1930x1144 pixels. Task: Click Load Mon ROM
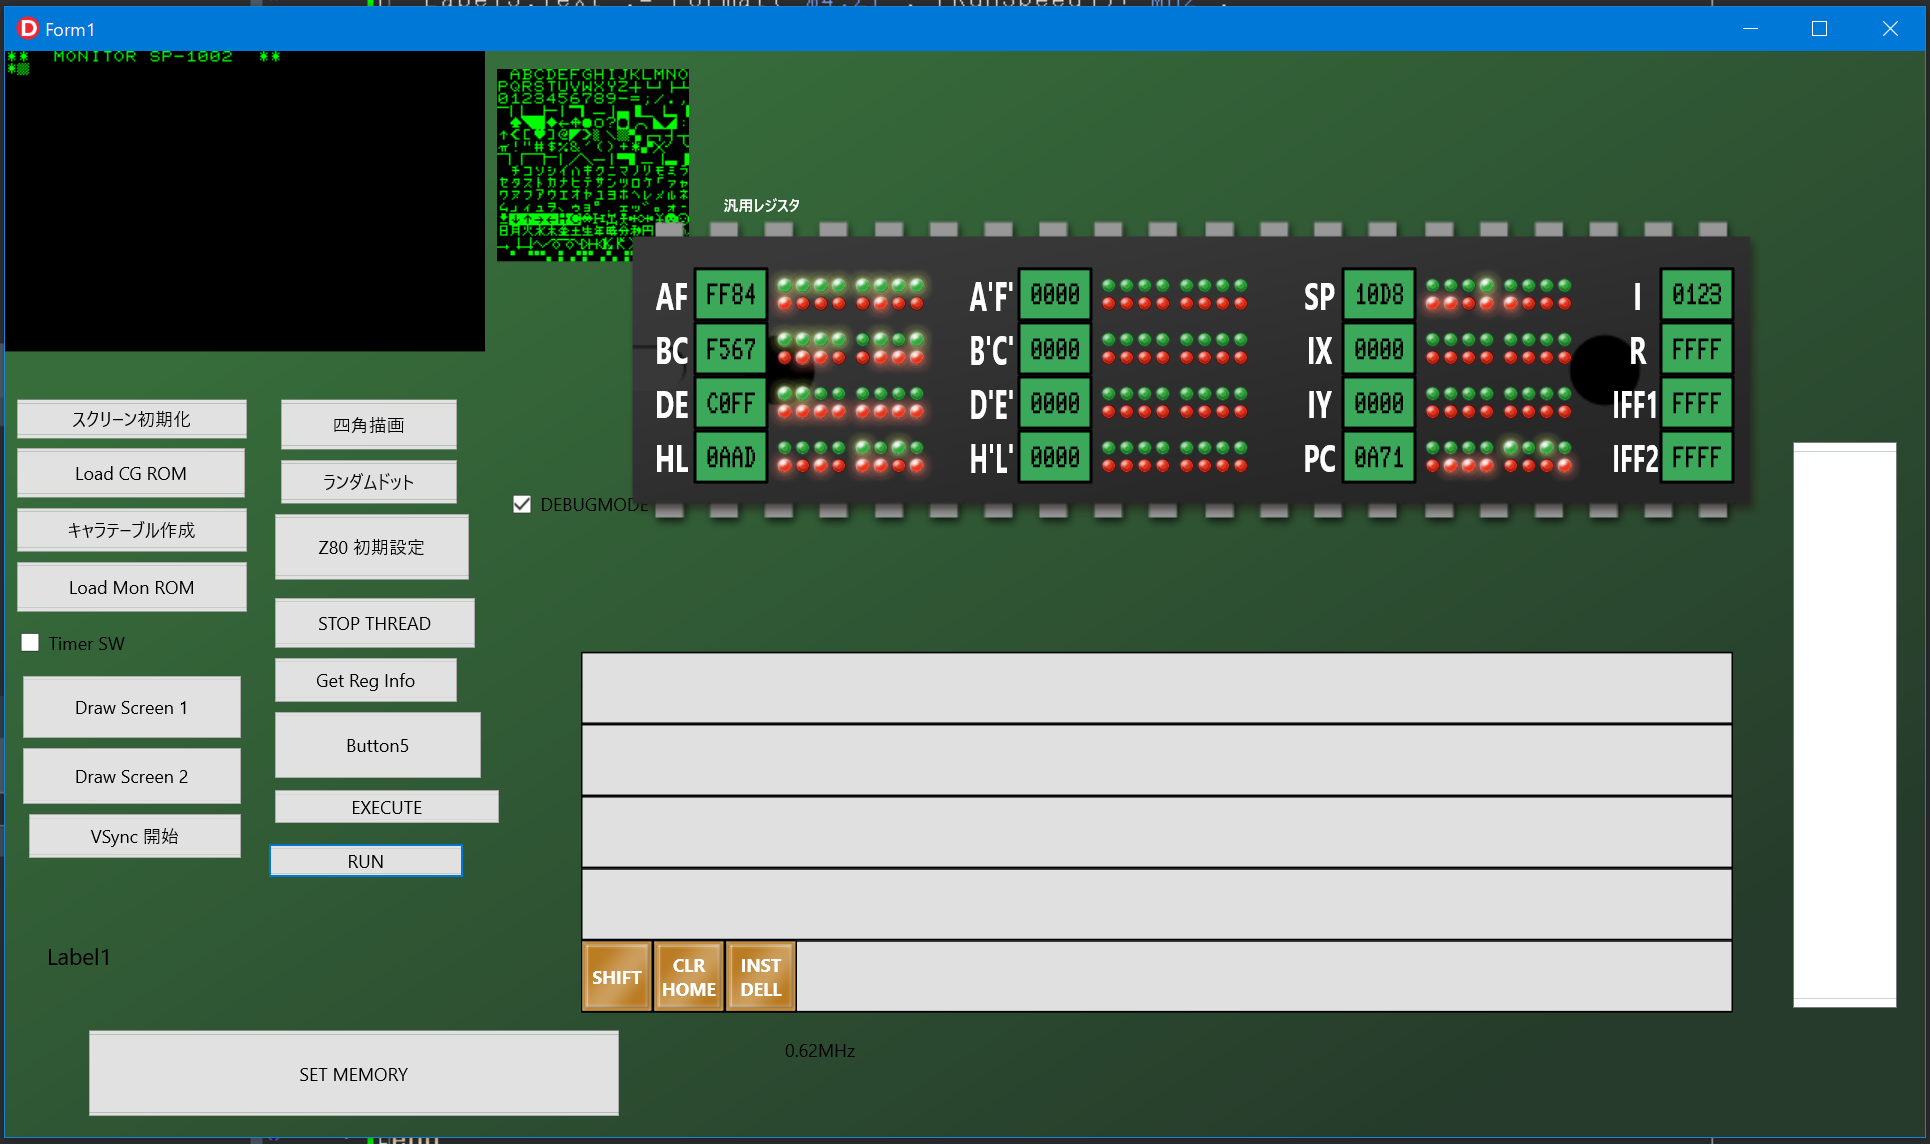click(x=131, y=587)
